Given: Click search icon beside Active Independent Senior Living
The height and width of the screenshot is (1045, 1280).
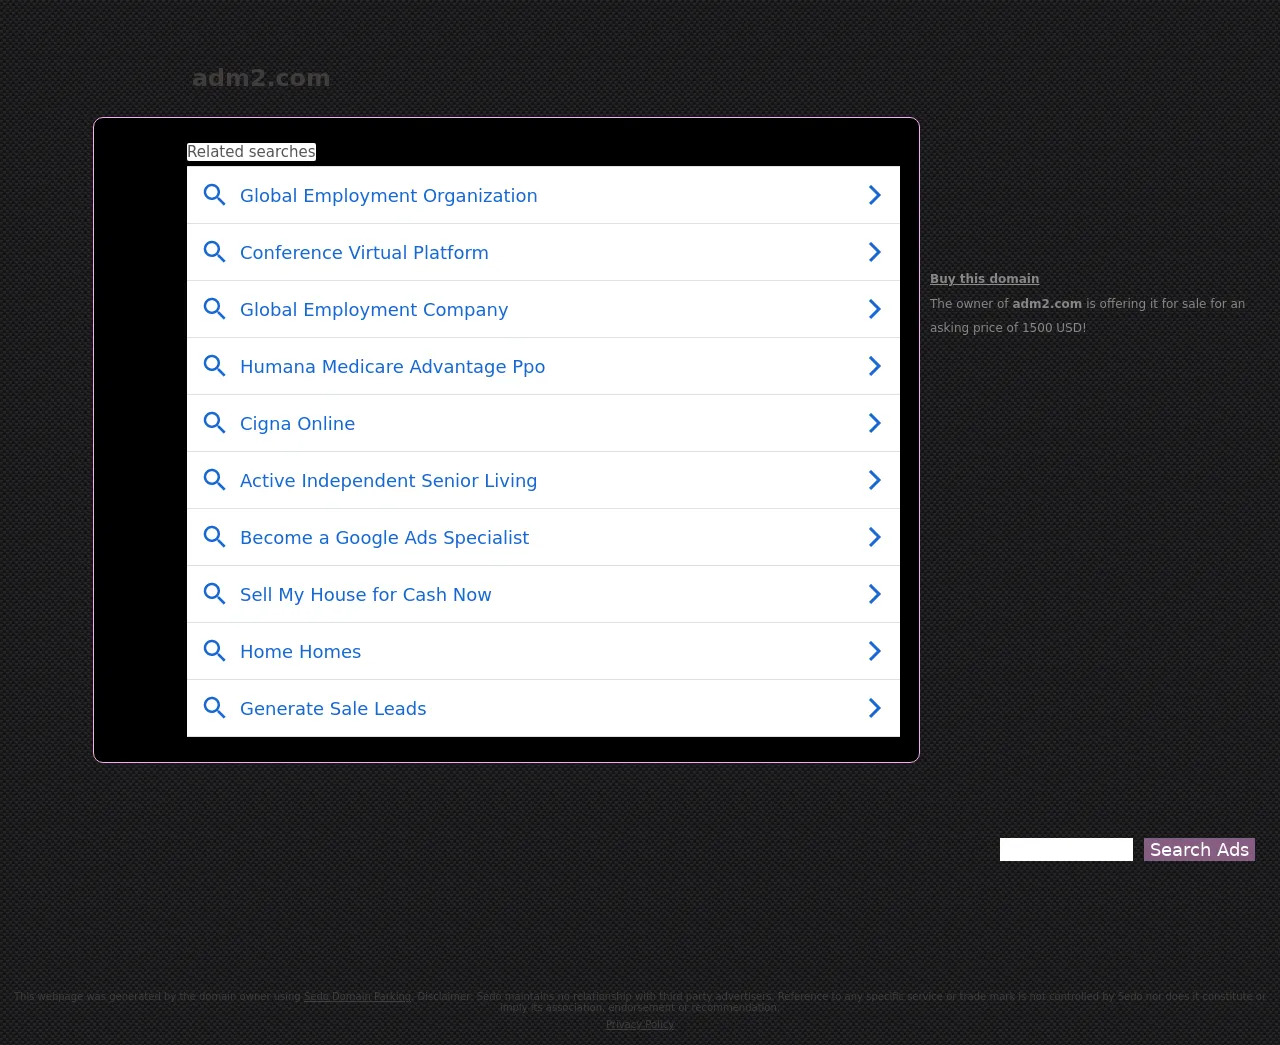Looking at the screenshot, I should (214, 480).
